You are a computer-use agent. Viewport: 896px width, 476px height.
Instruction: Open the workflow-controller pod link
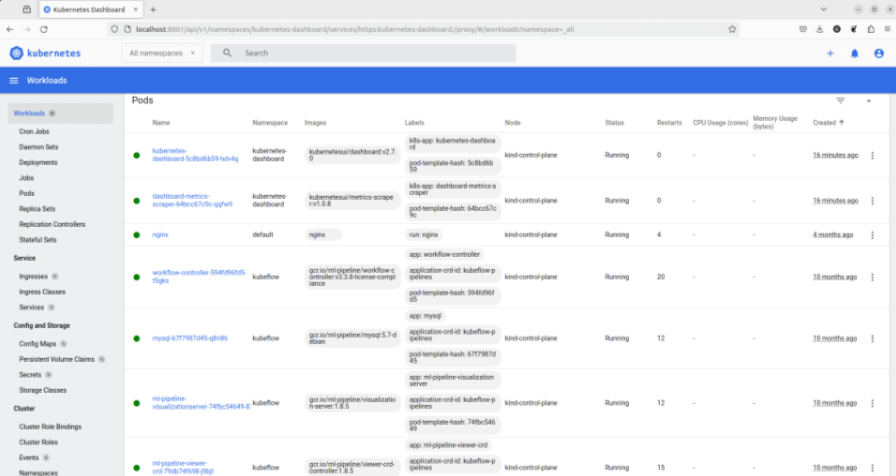click(199, 277)
